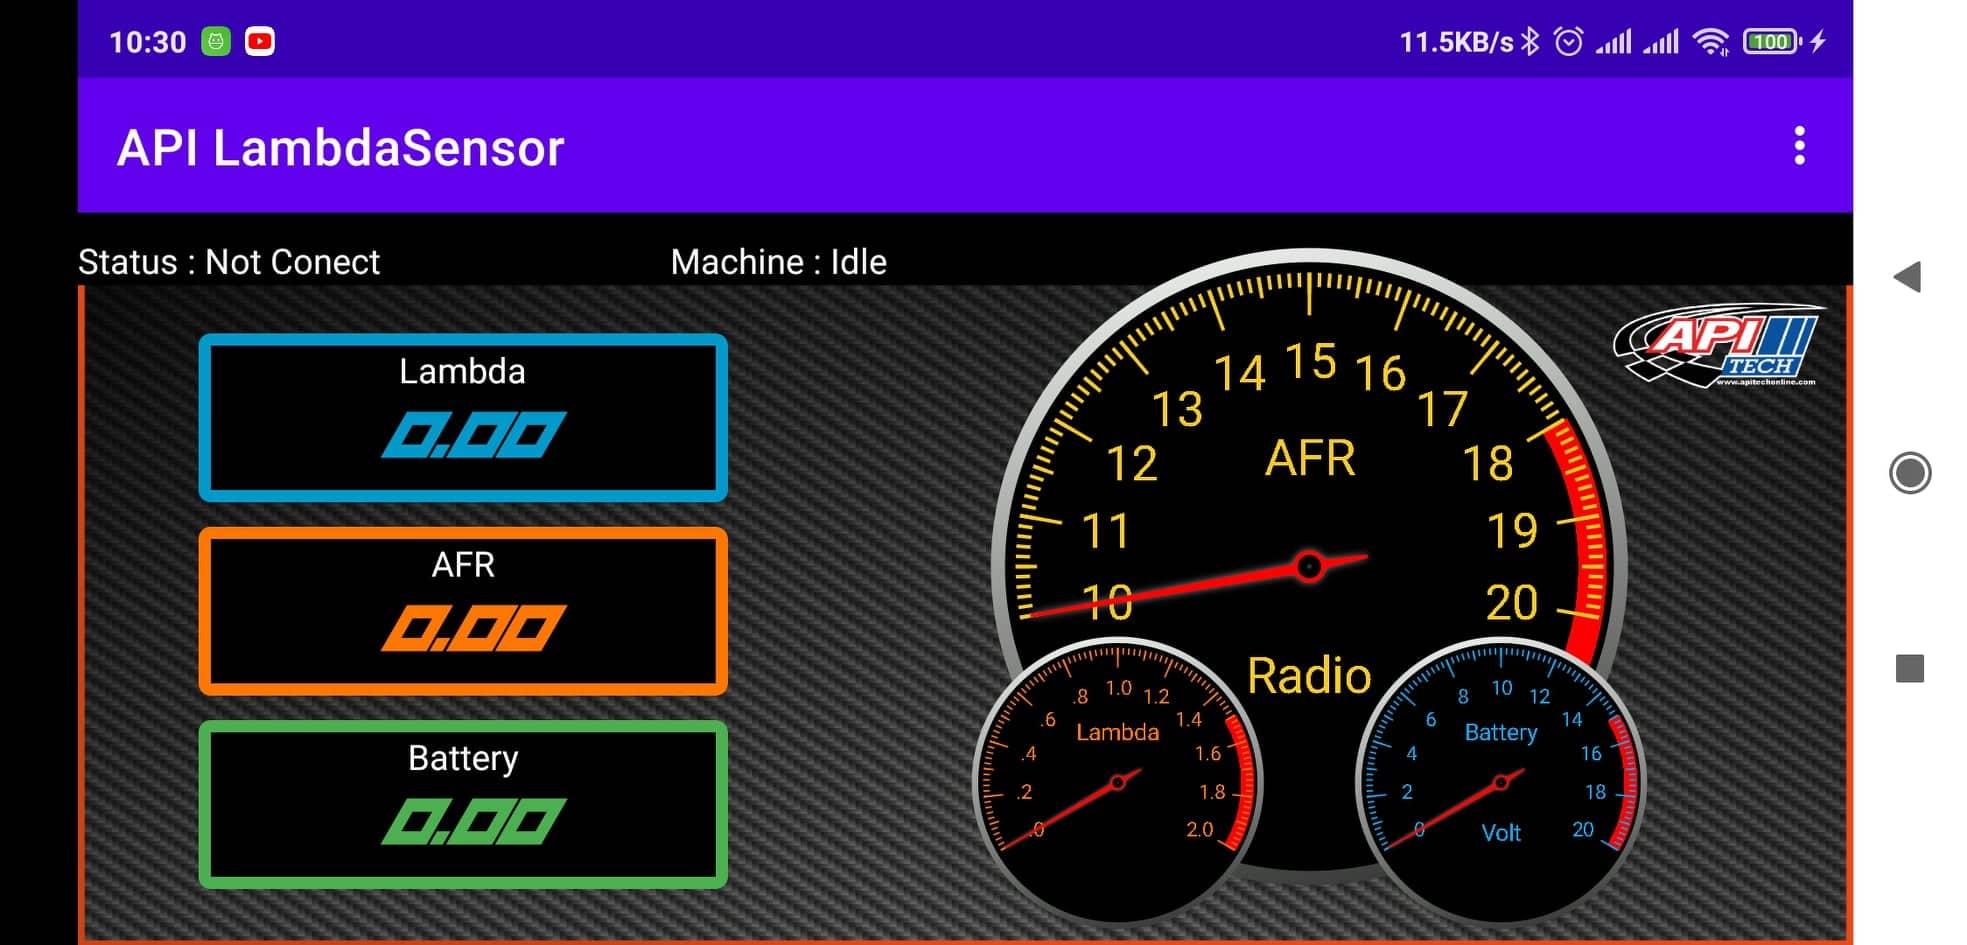Click the 'Status : Not Conect' text

pos(229,262)
